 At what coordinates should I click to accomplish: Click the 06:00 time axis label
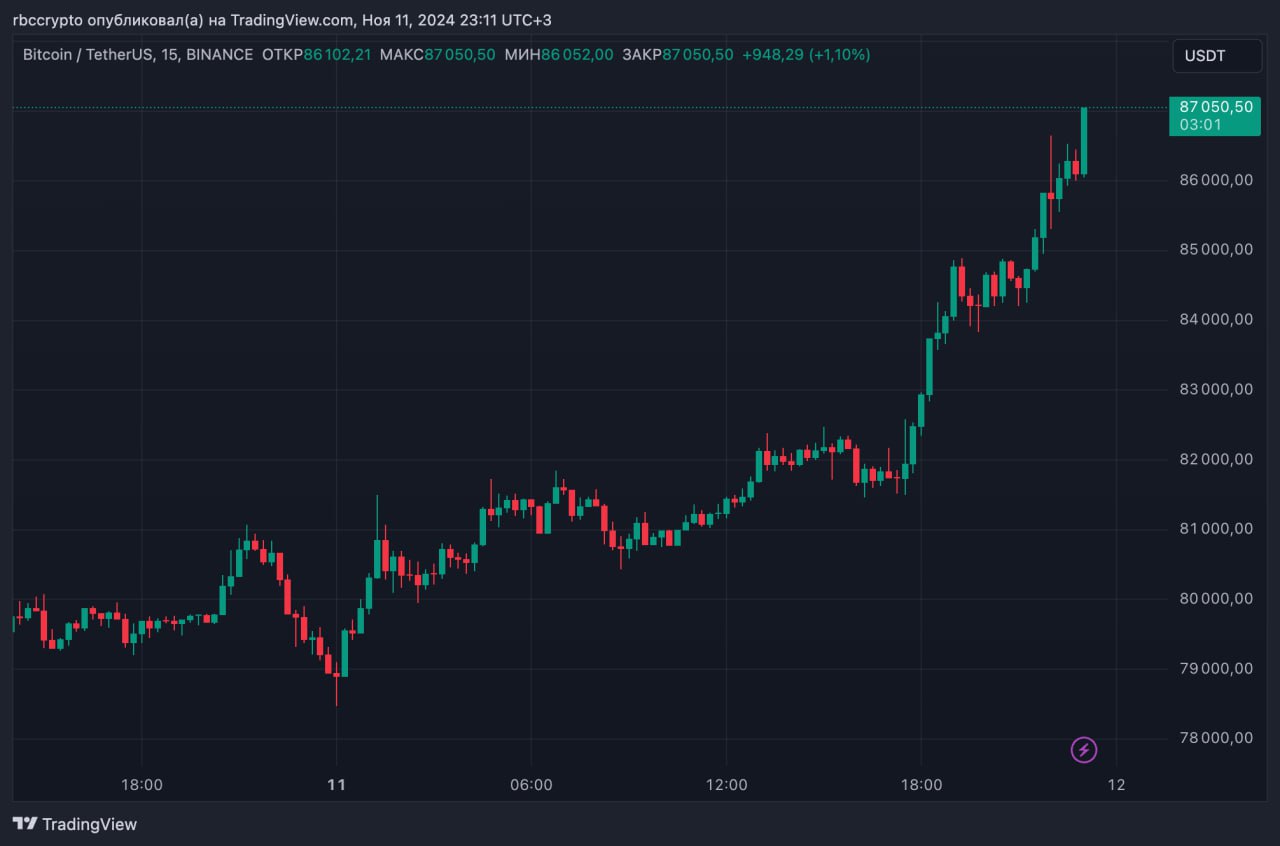click(531, 785)
